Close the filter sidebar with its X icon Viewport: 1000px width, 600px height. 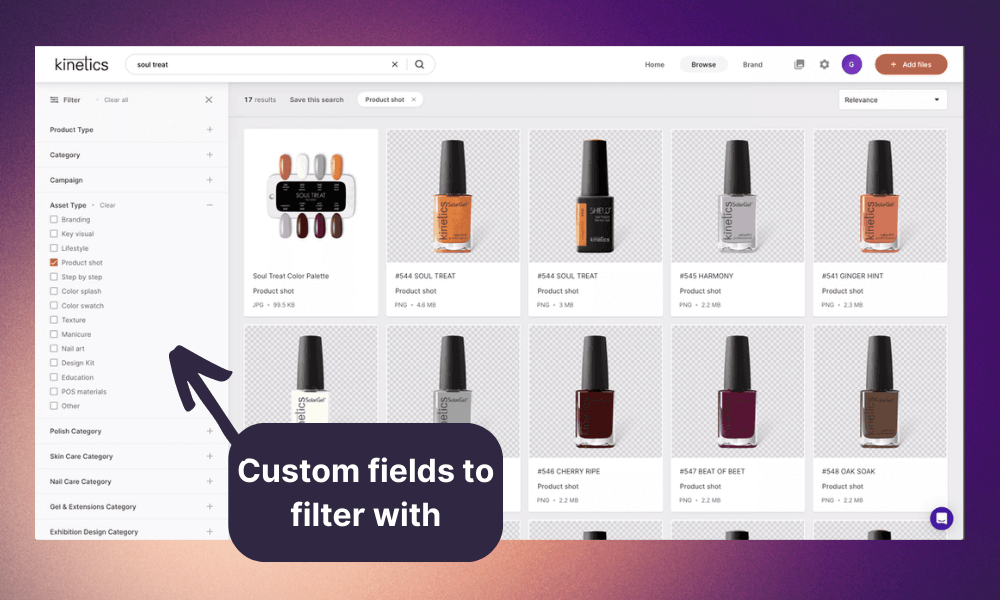coord(208,99)
